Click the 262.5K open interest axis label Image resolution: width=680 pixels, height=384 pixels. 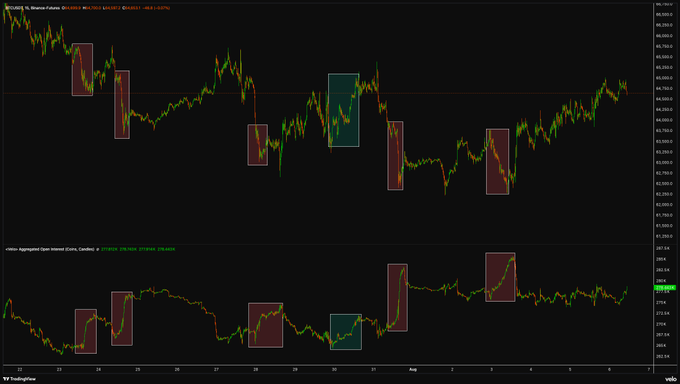[x=663, y=357]
